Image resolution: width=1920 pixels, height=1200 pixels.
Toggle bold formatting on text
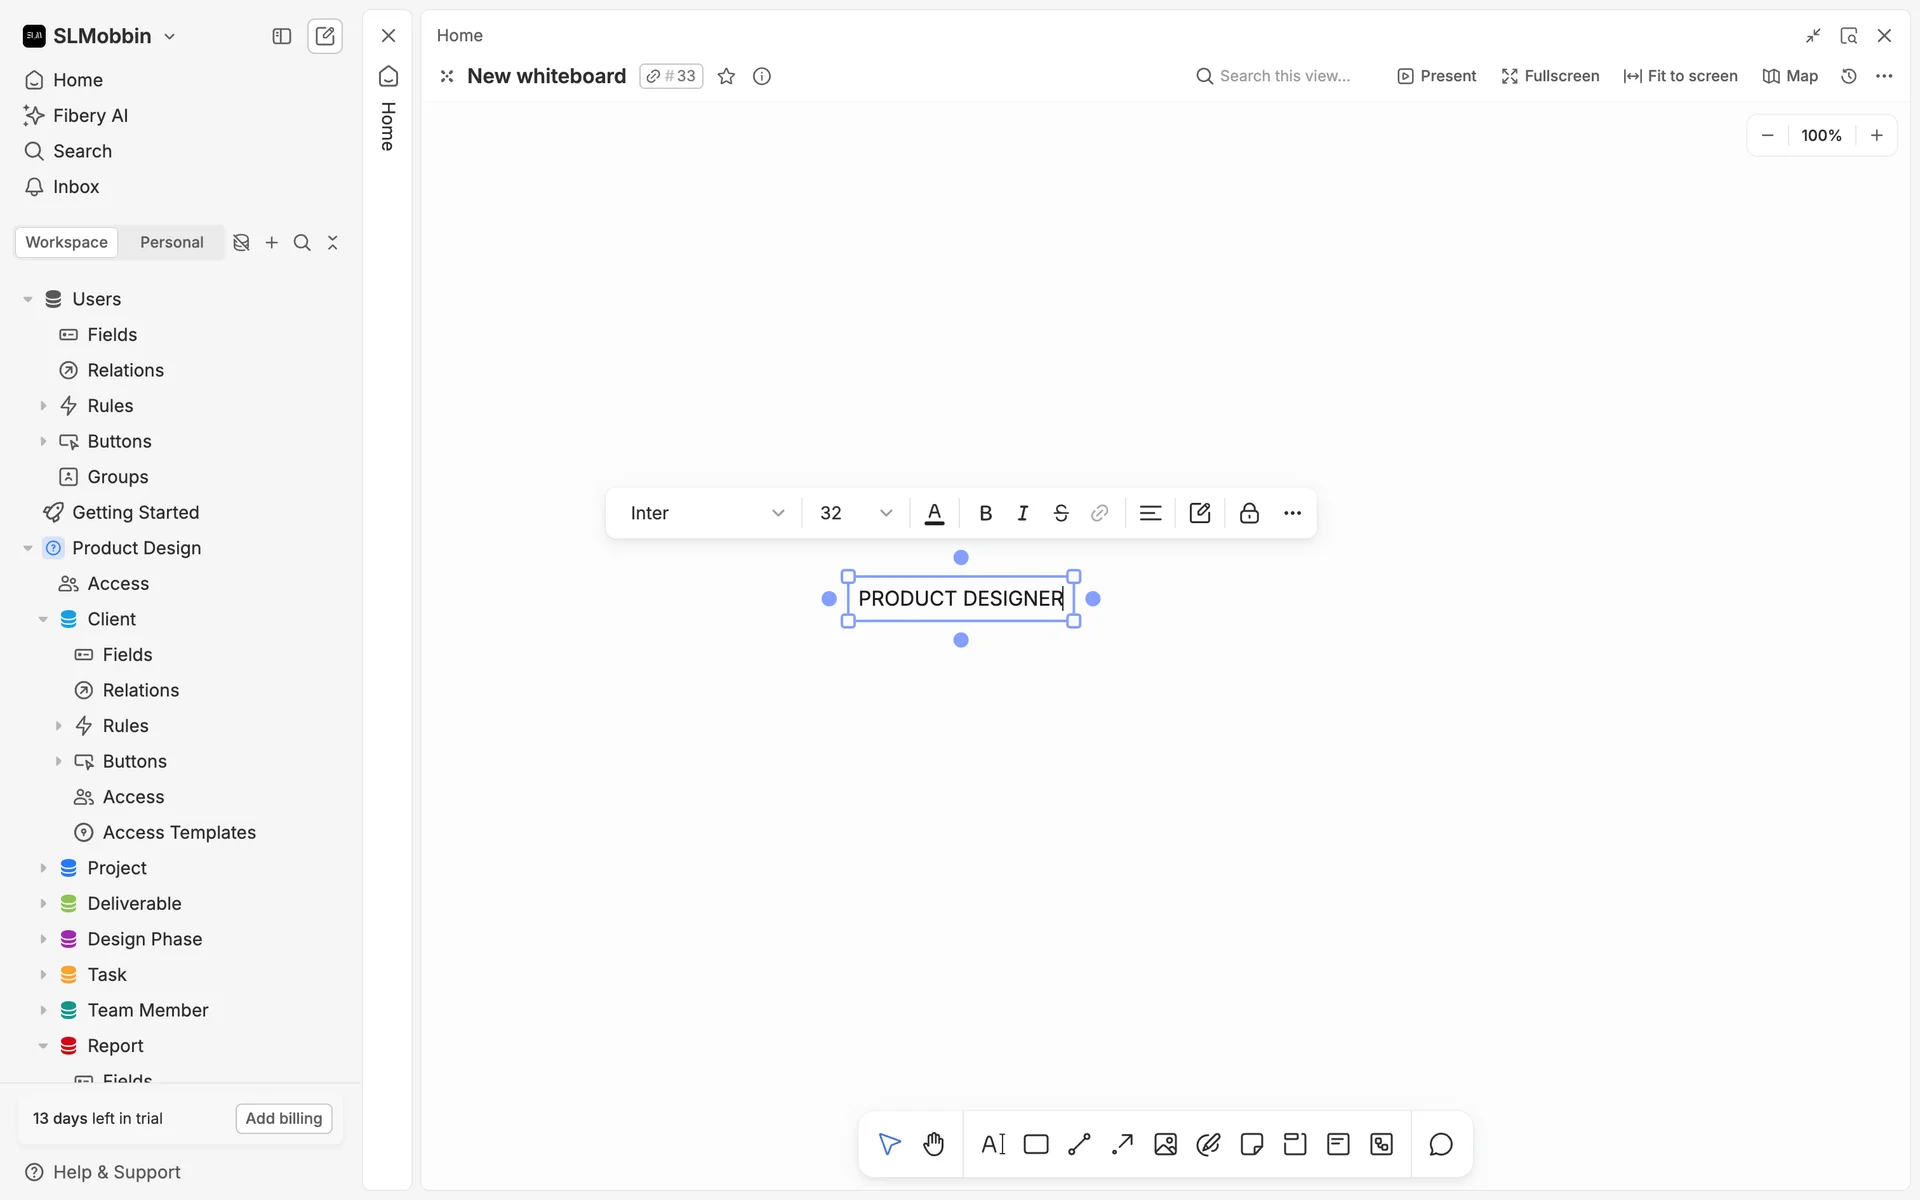985,513
